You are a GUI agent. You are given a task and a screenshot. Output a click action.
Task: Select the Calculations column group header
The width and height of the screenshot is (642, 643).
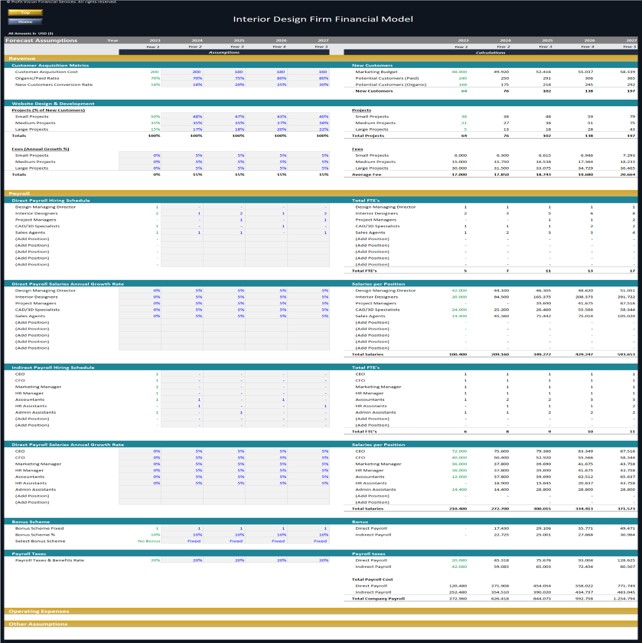tap(490, 52)
